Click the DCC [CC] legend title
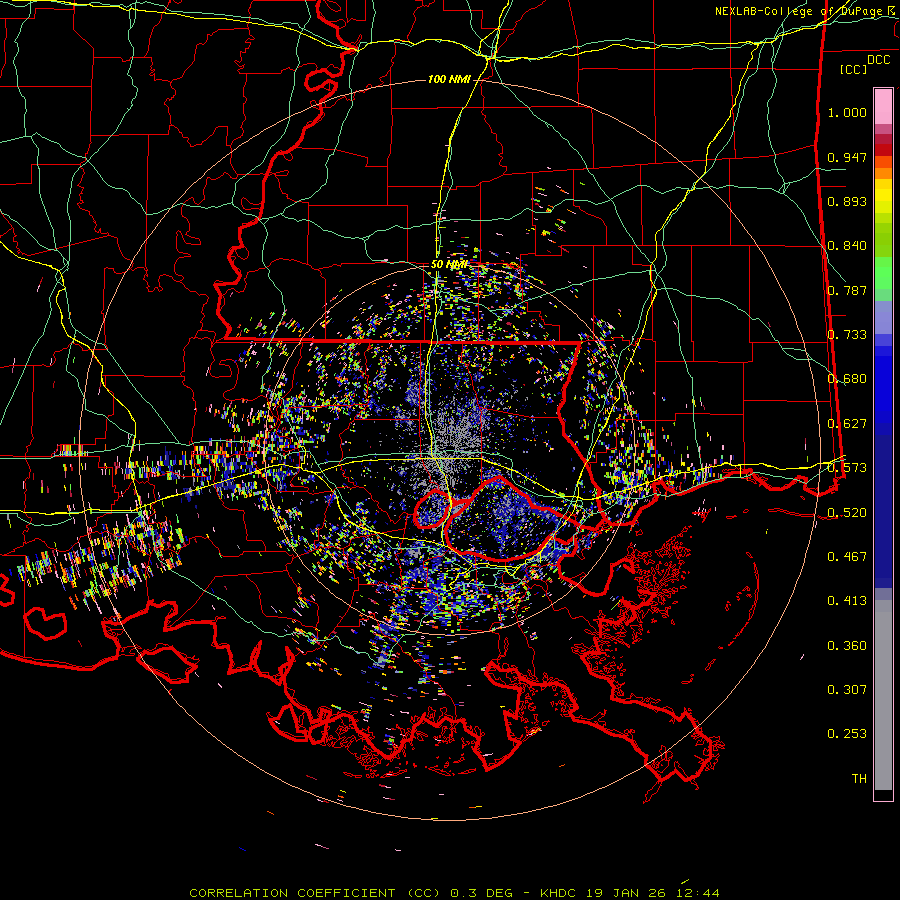Screen dimensions: 900x900 pos(865,64)
